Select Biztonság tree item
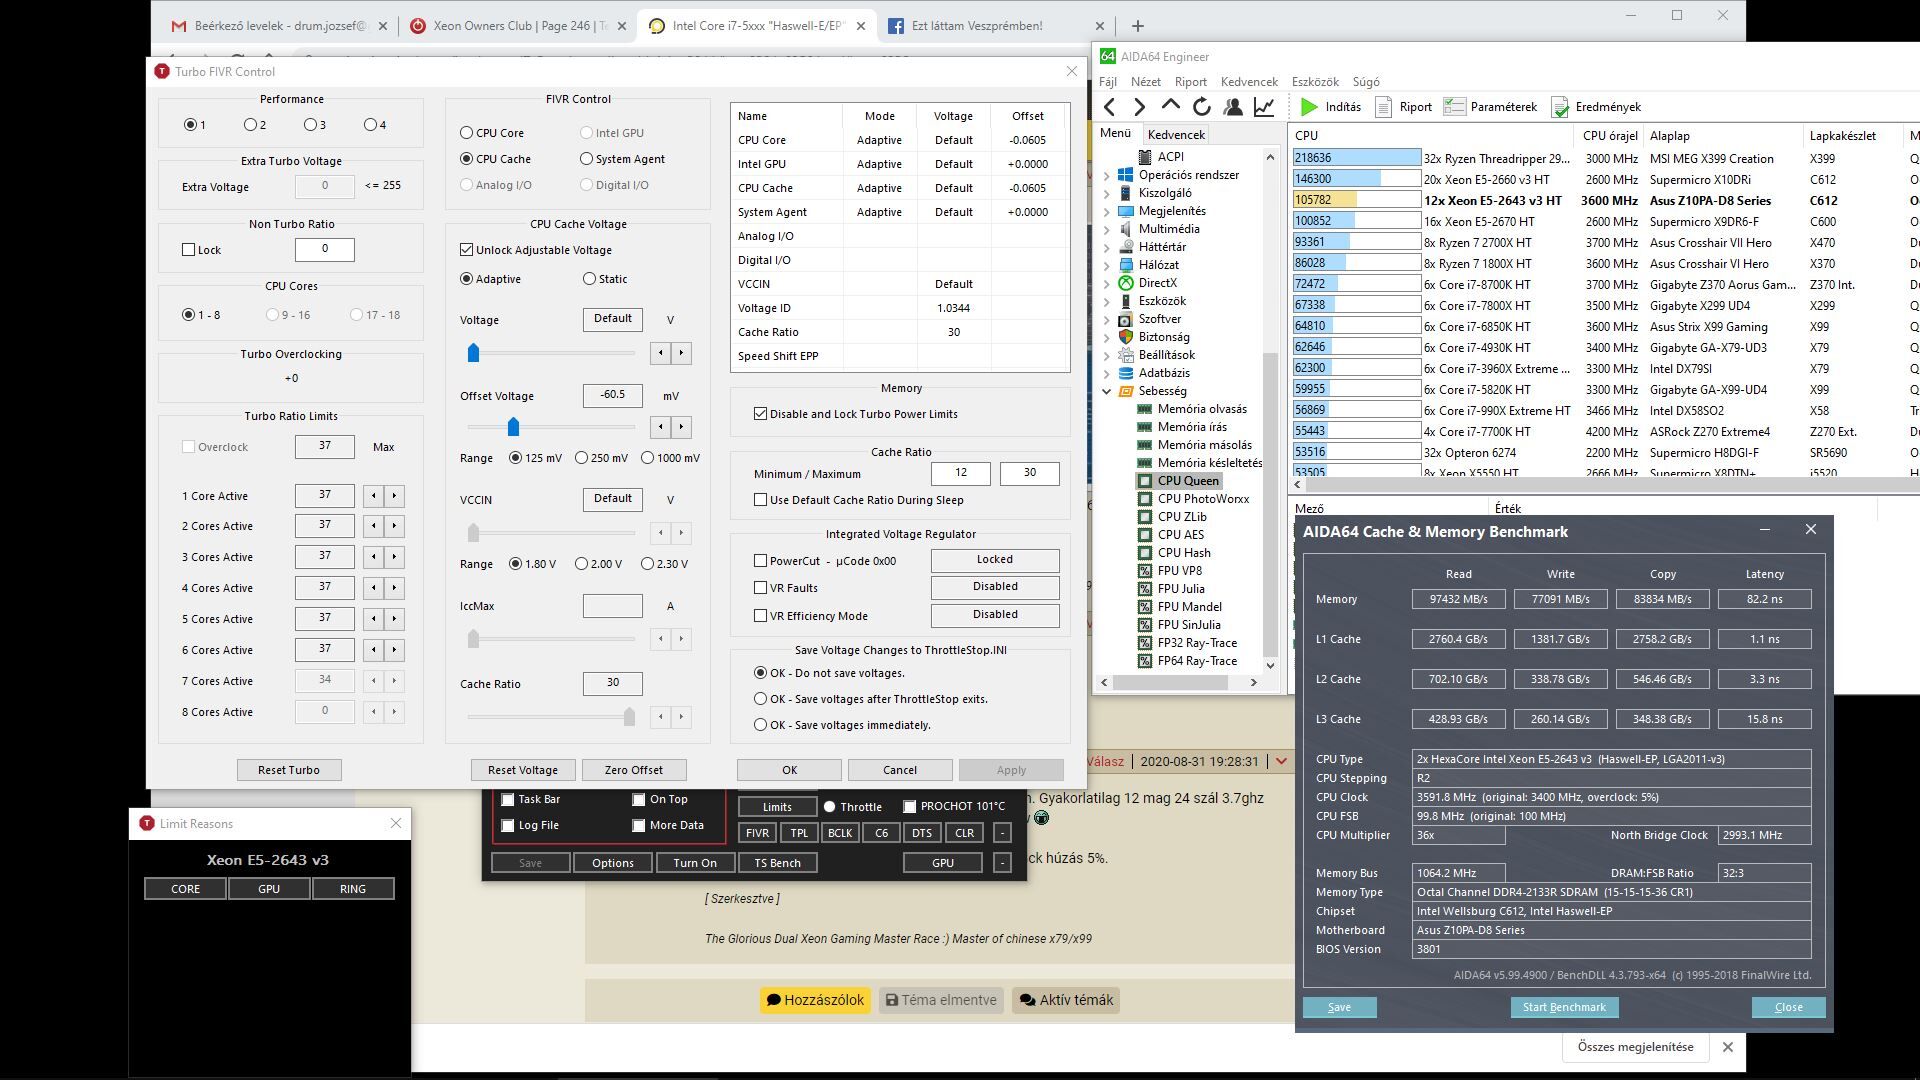The image size is (1920, 1080). [1164, 337]
